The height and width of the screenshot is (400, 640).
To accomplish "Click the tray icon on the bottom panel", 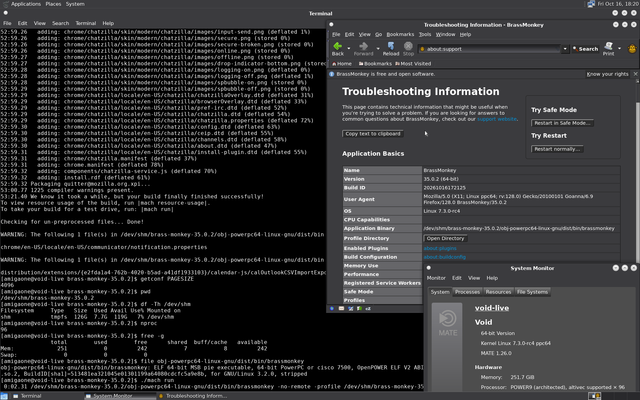I will pyautogui.click(x=594, y=396).
